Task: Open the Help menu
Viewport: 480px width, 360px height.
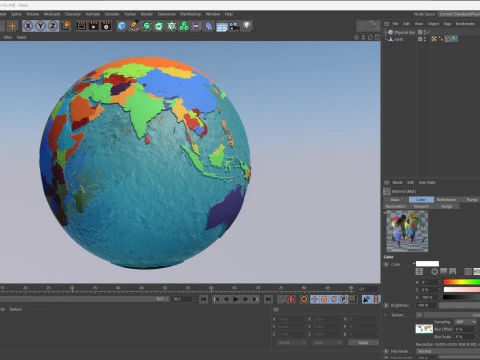Action: click(x=229, y=14)
